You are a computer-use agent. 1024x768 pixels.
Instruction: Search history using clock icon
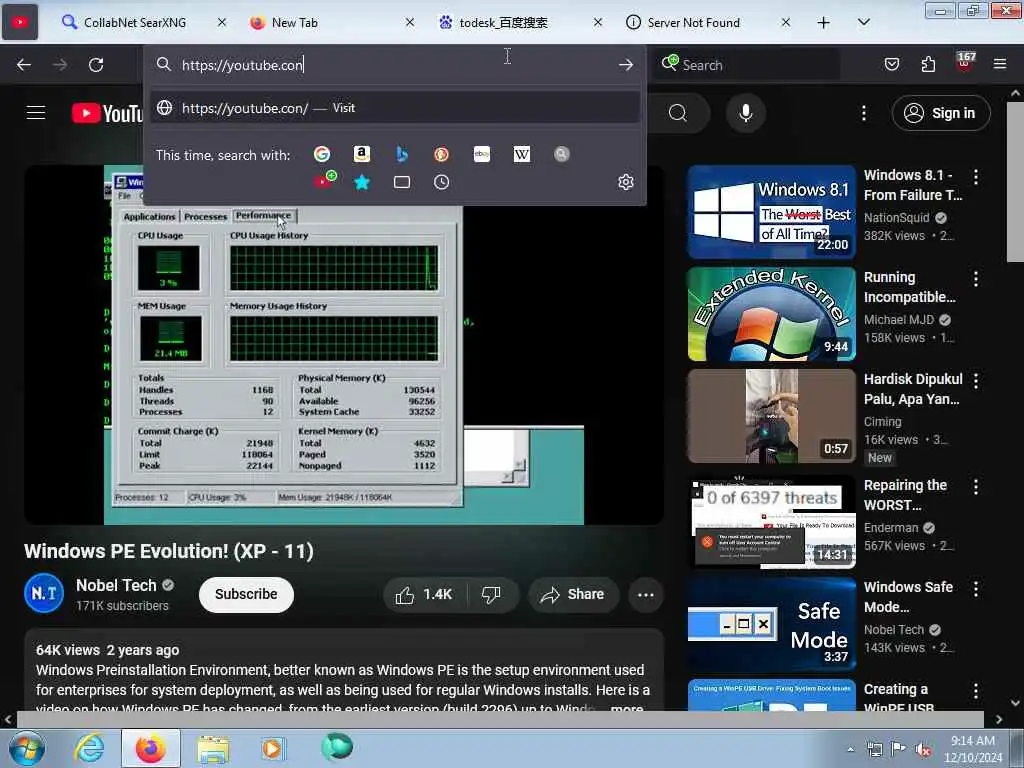tap(441, 182)
